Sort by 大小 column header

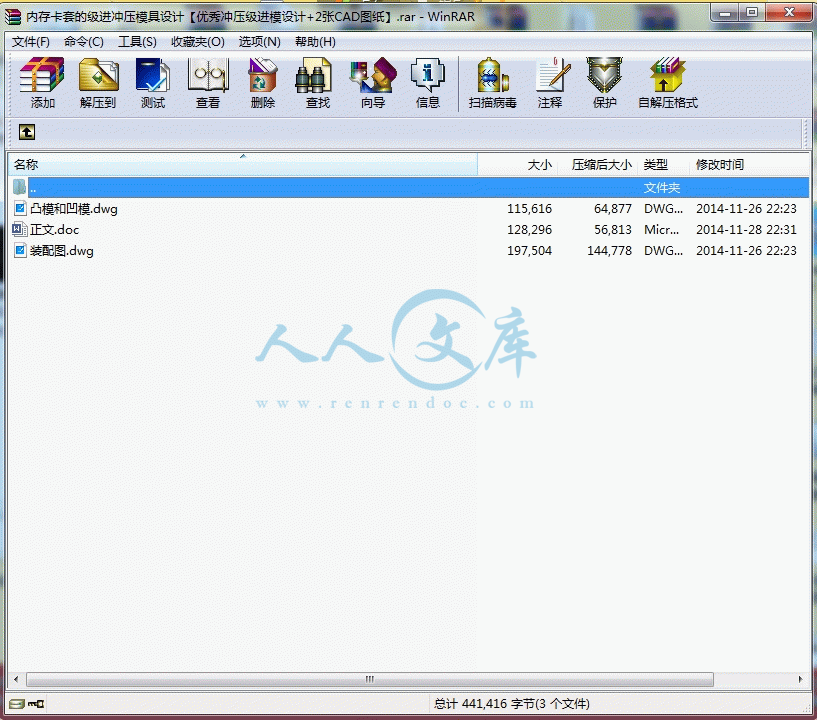(518, 165)
